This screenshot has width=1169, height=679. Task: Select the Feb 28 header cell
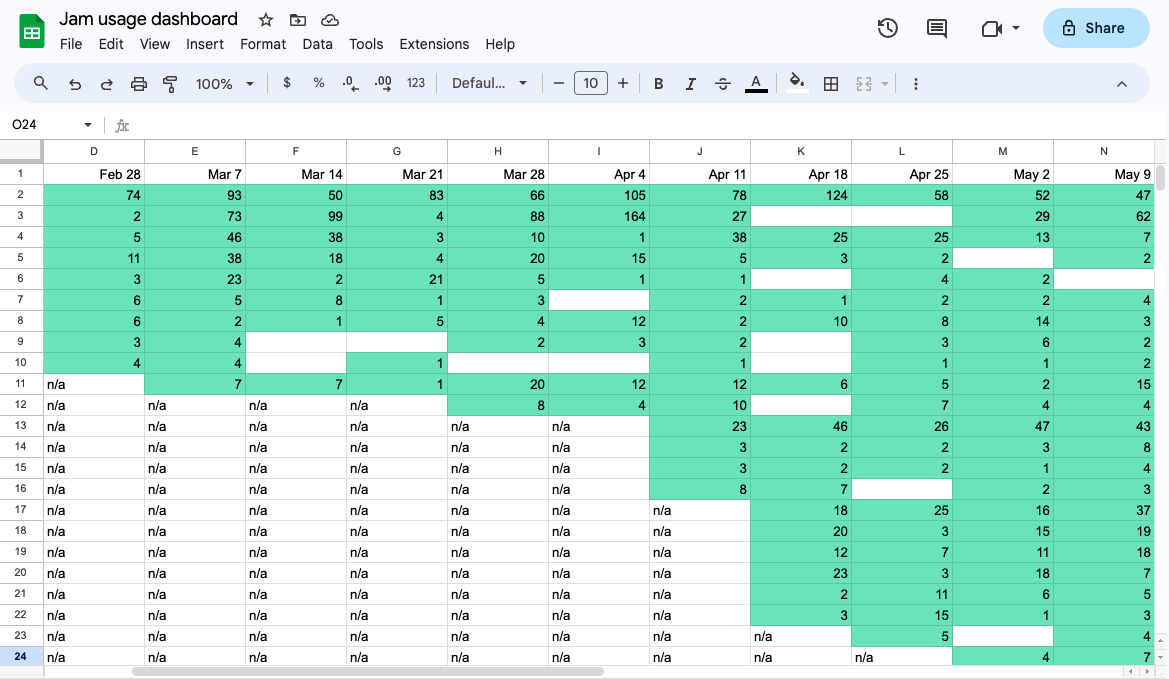point(94,174)
